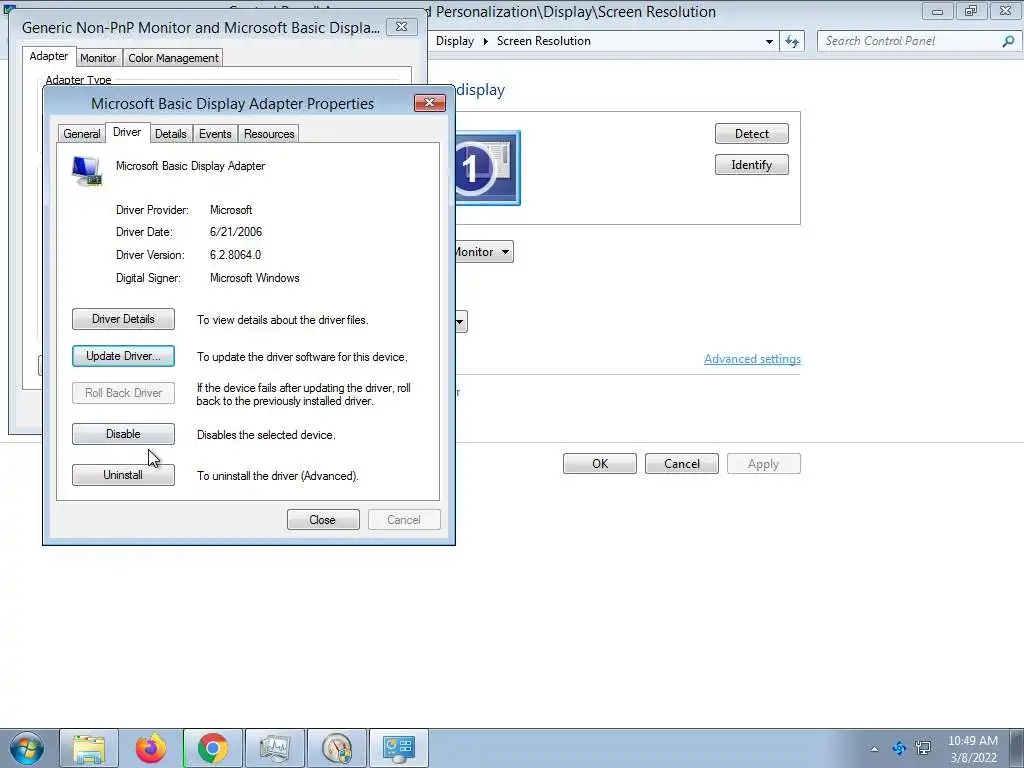
Task: Open the Resource Monitor taskbar icon
Action: (275, 748)
